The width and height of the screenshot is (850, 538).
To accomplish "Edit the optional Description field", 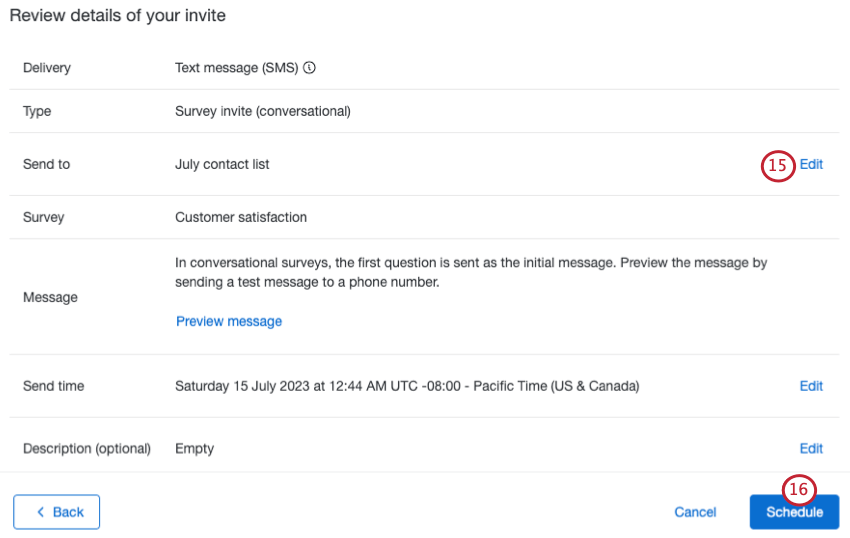I will click(811, 449).
